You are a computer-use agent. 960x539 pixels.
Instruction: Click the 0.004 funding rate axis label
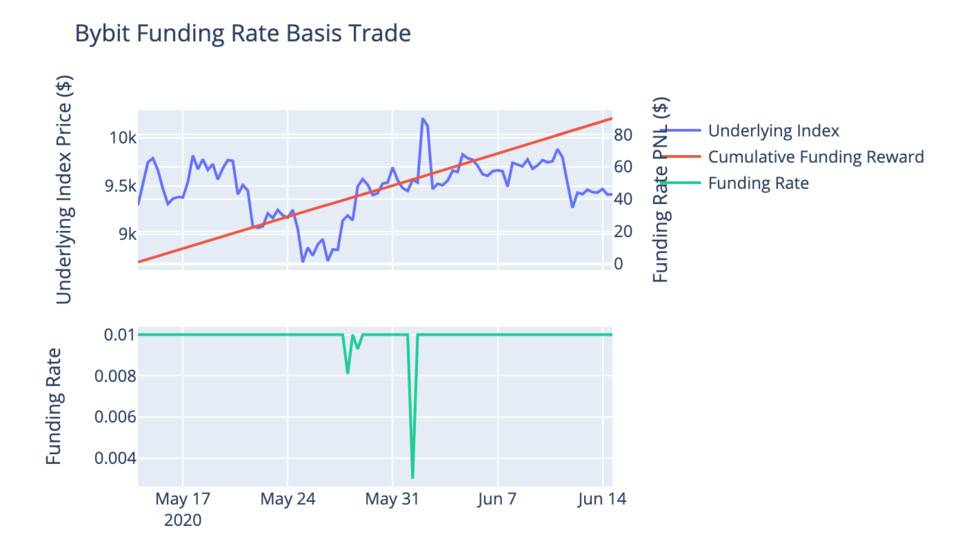(x=115, y=458)
